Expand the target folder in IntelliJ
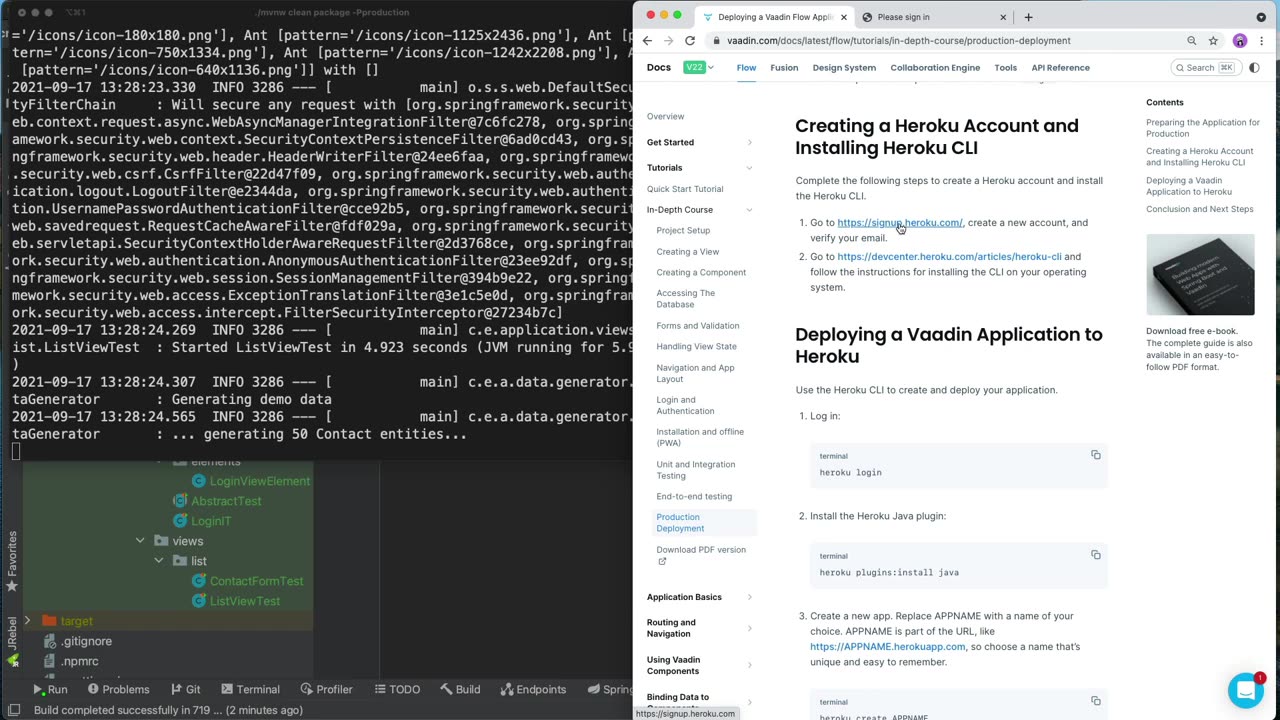This screenshot has width=1280, height=720. [x=28, y=621]
